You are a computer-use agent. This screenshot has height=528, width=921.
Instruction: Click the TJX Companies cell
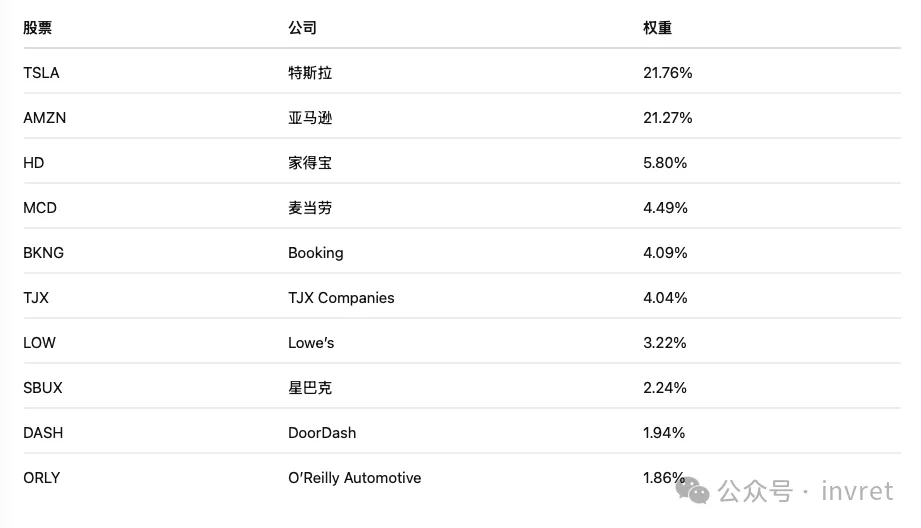pyautogui.click(x=341, y=298)
